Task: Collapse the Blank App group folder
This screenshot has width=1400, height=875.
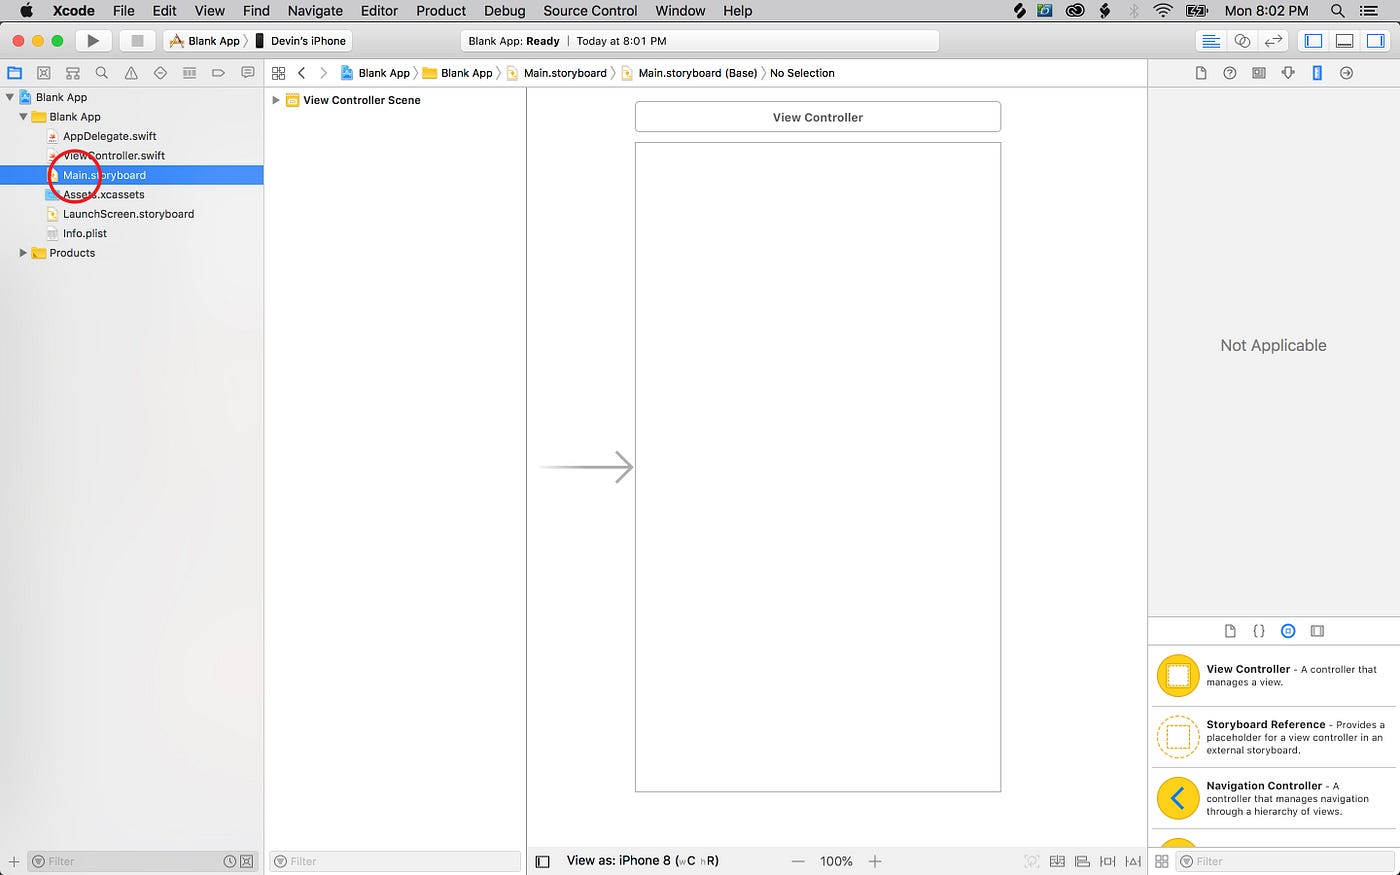Action: click(x=23, y=117)
